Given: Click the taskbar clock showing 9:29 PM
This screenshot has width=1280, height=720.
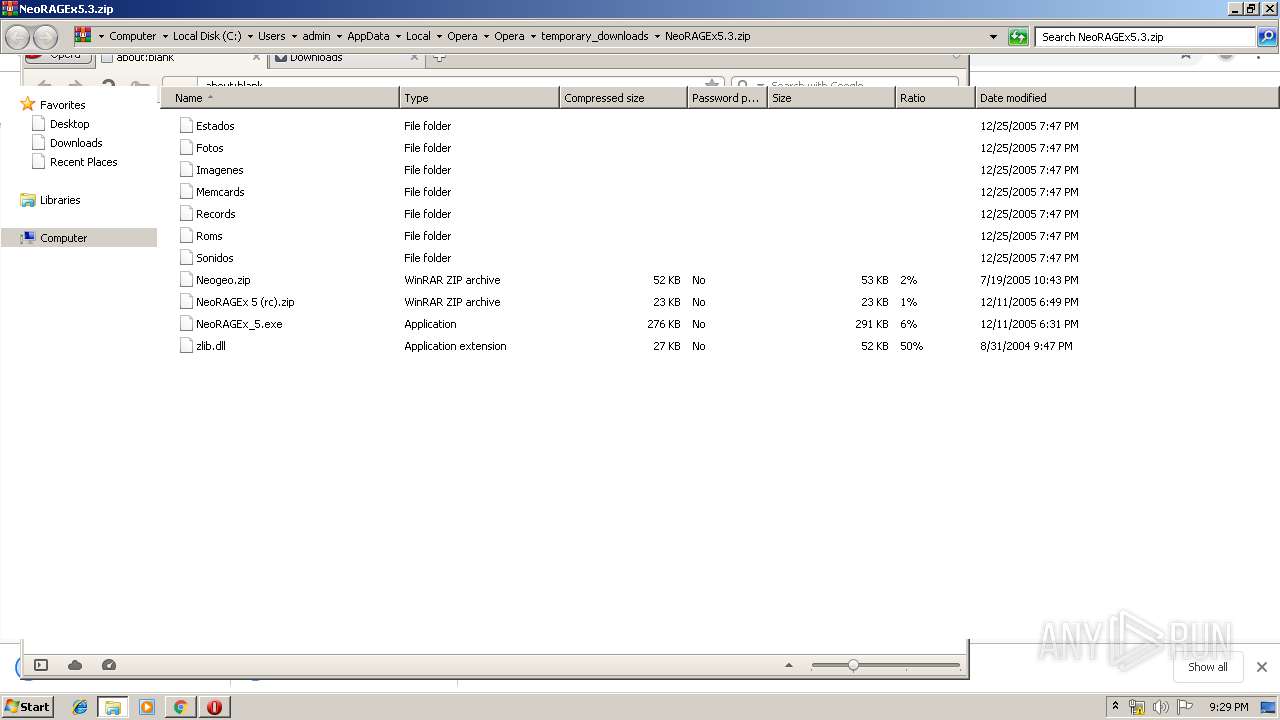Looking at the screenshot, I should tap(1228, 707).
